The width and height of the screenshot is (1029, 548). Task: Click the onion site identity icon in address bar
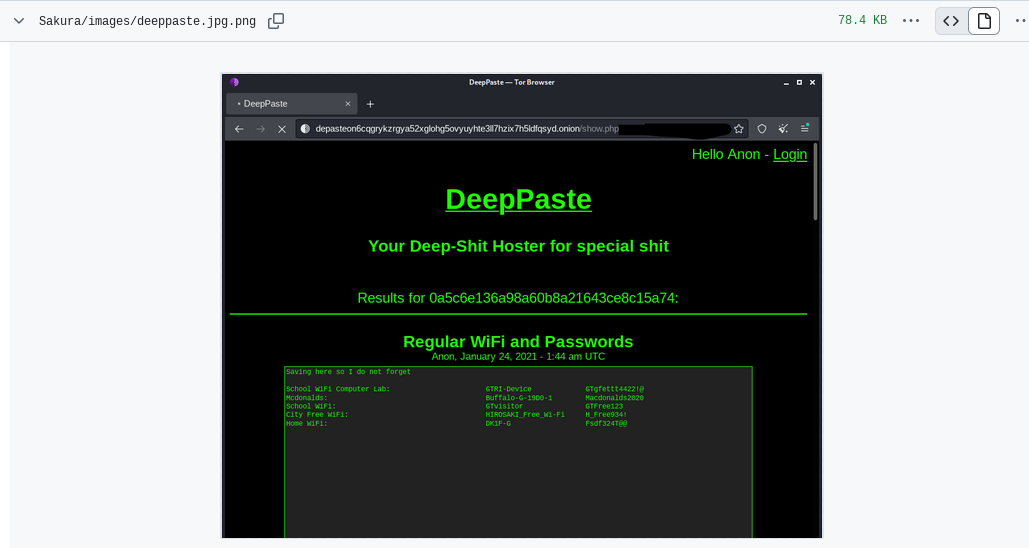coord(305,129)
